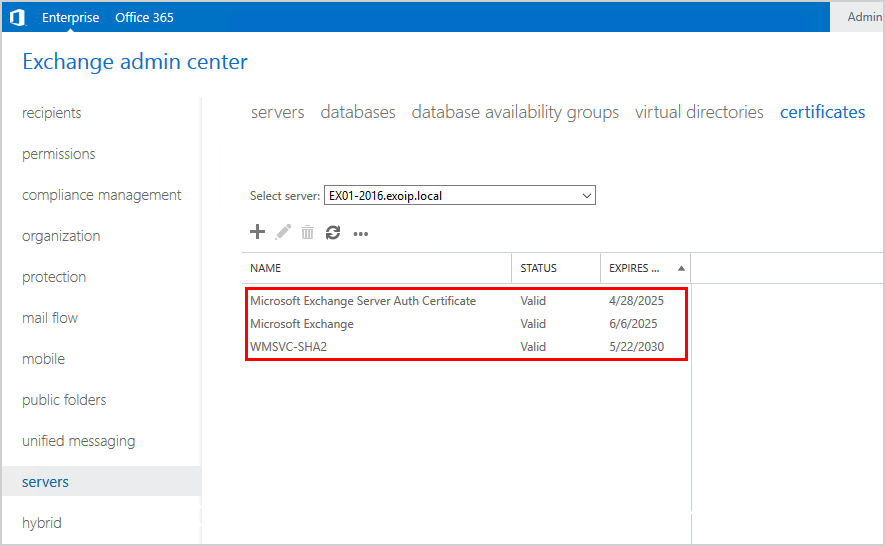Open mobile section
Viewport: 885px width, 546px height.
43,359
